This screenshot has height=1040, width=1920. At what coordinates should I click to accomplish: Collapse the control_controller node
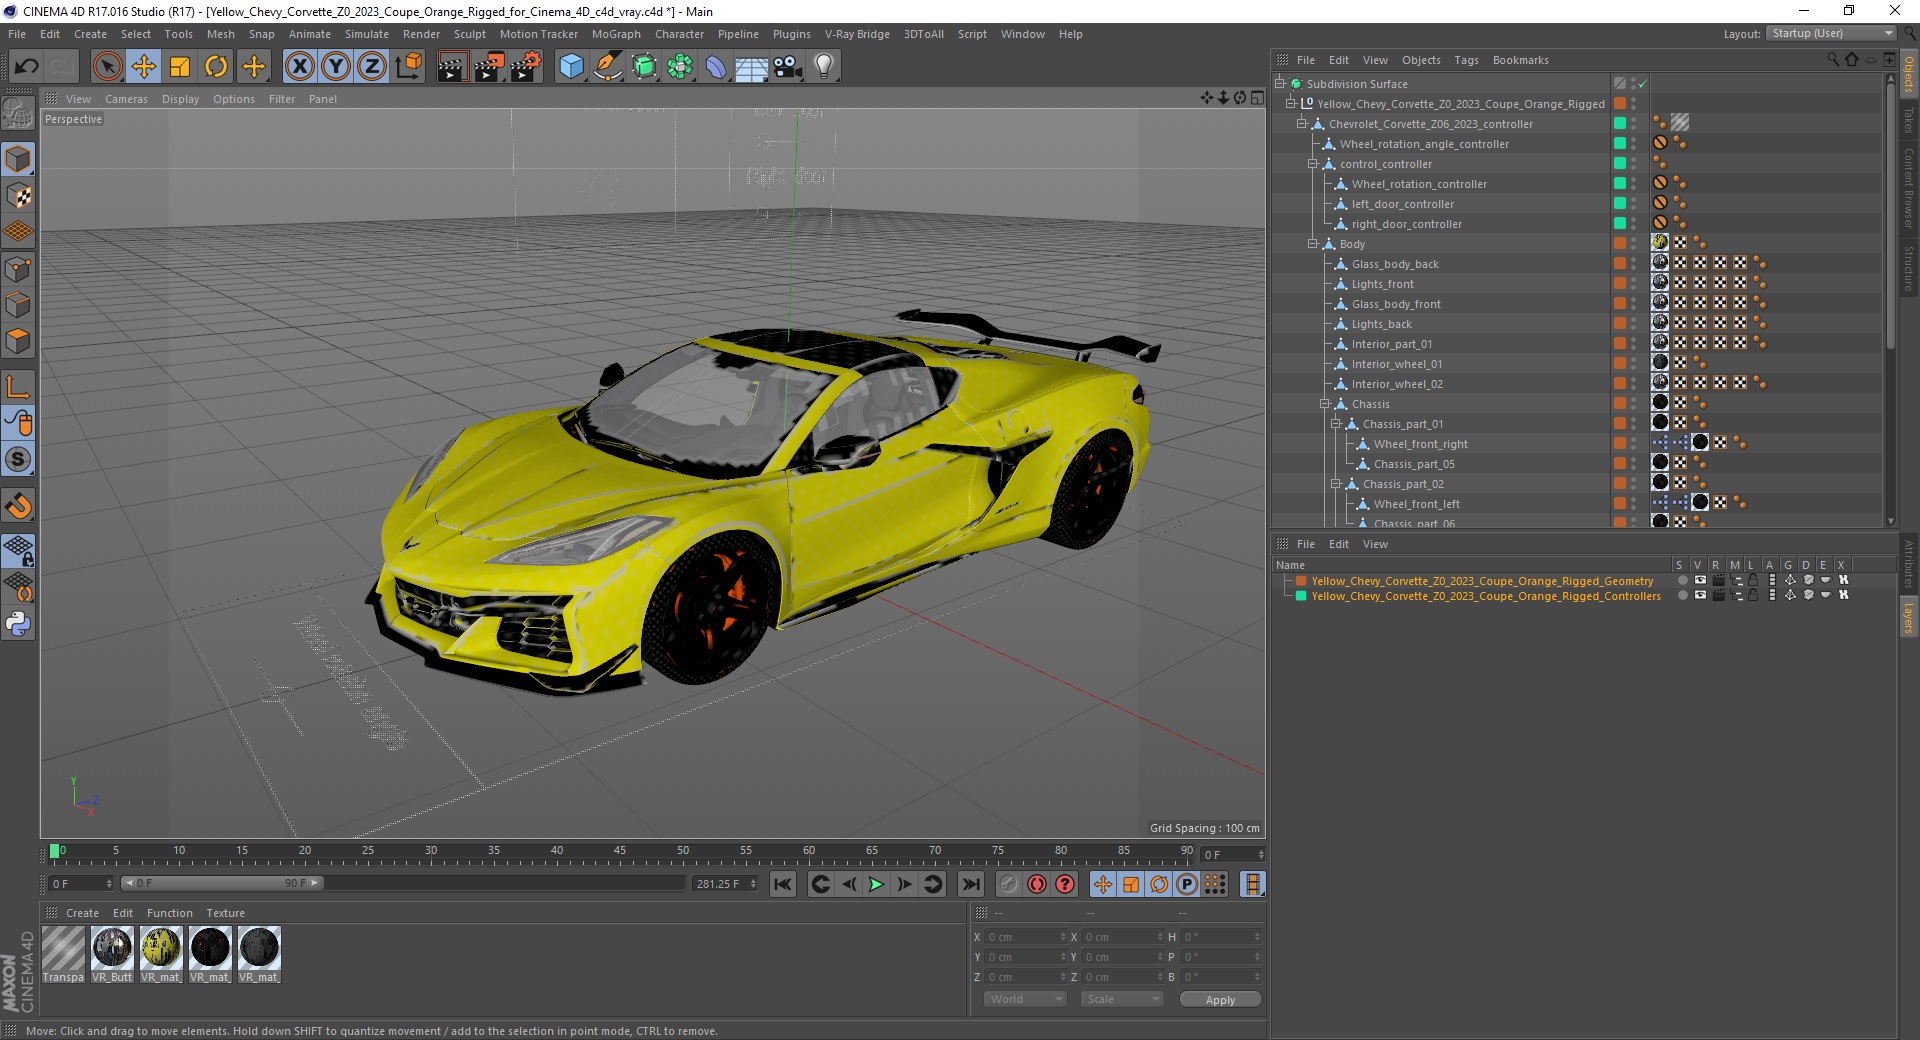click(x=1313, y=164)
